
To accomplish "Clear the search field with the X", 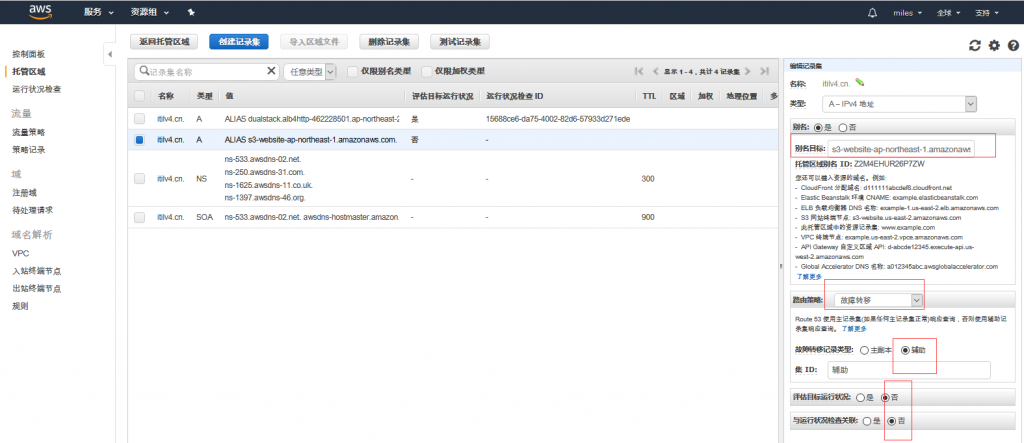I will (272, 71).
